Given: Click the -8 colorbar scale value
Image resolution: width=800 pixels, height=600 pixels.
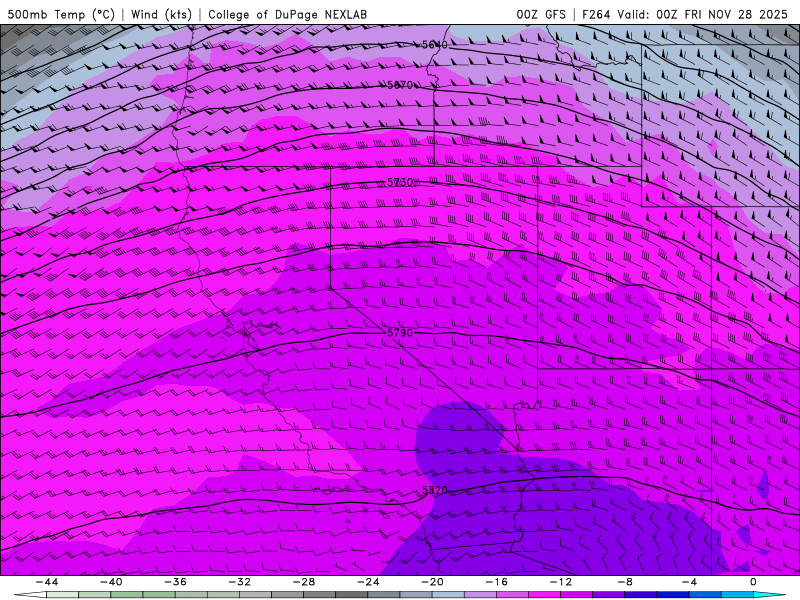Looking at the screenshot, I should [x=625, y=582].
